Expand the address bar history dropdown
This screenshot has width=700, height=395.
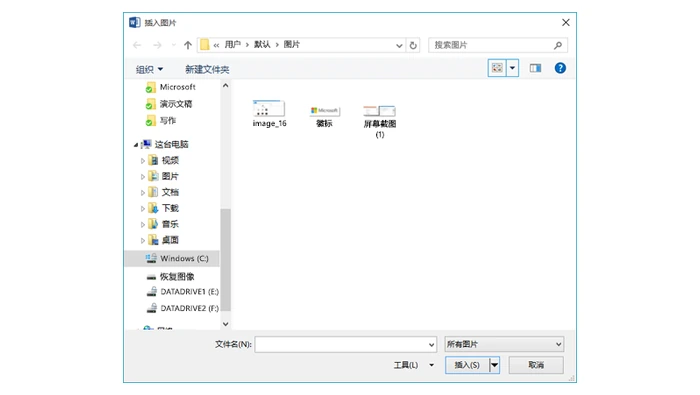click(x=399, y=46)
